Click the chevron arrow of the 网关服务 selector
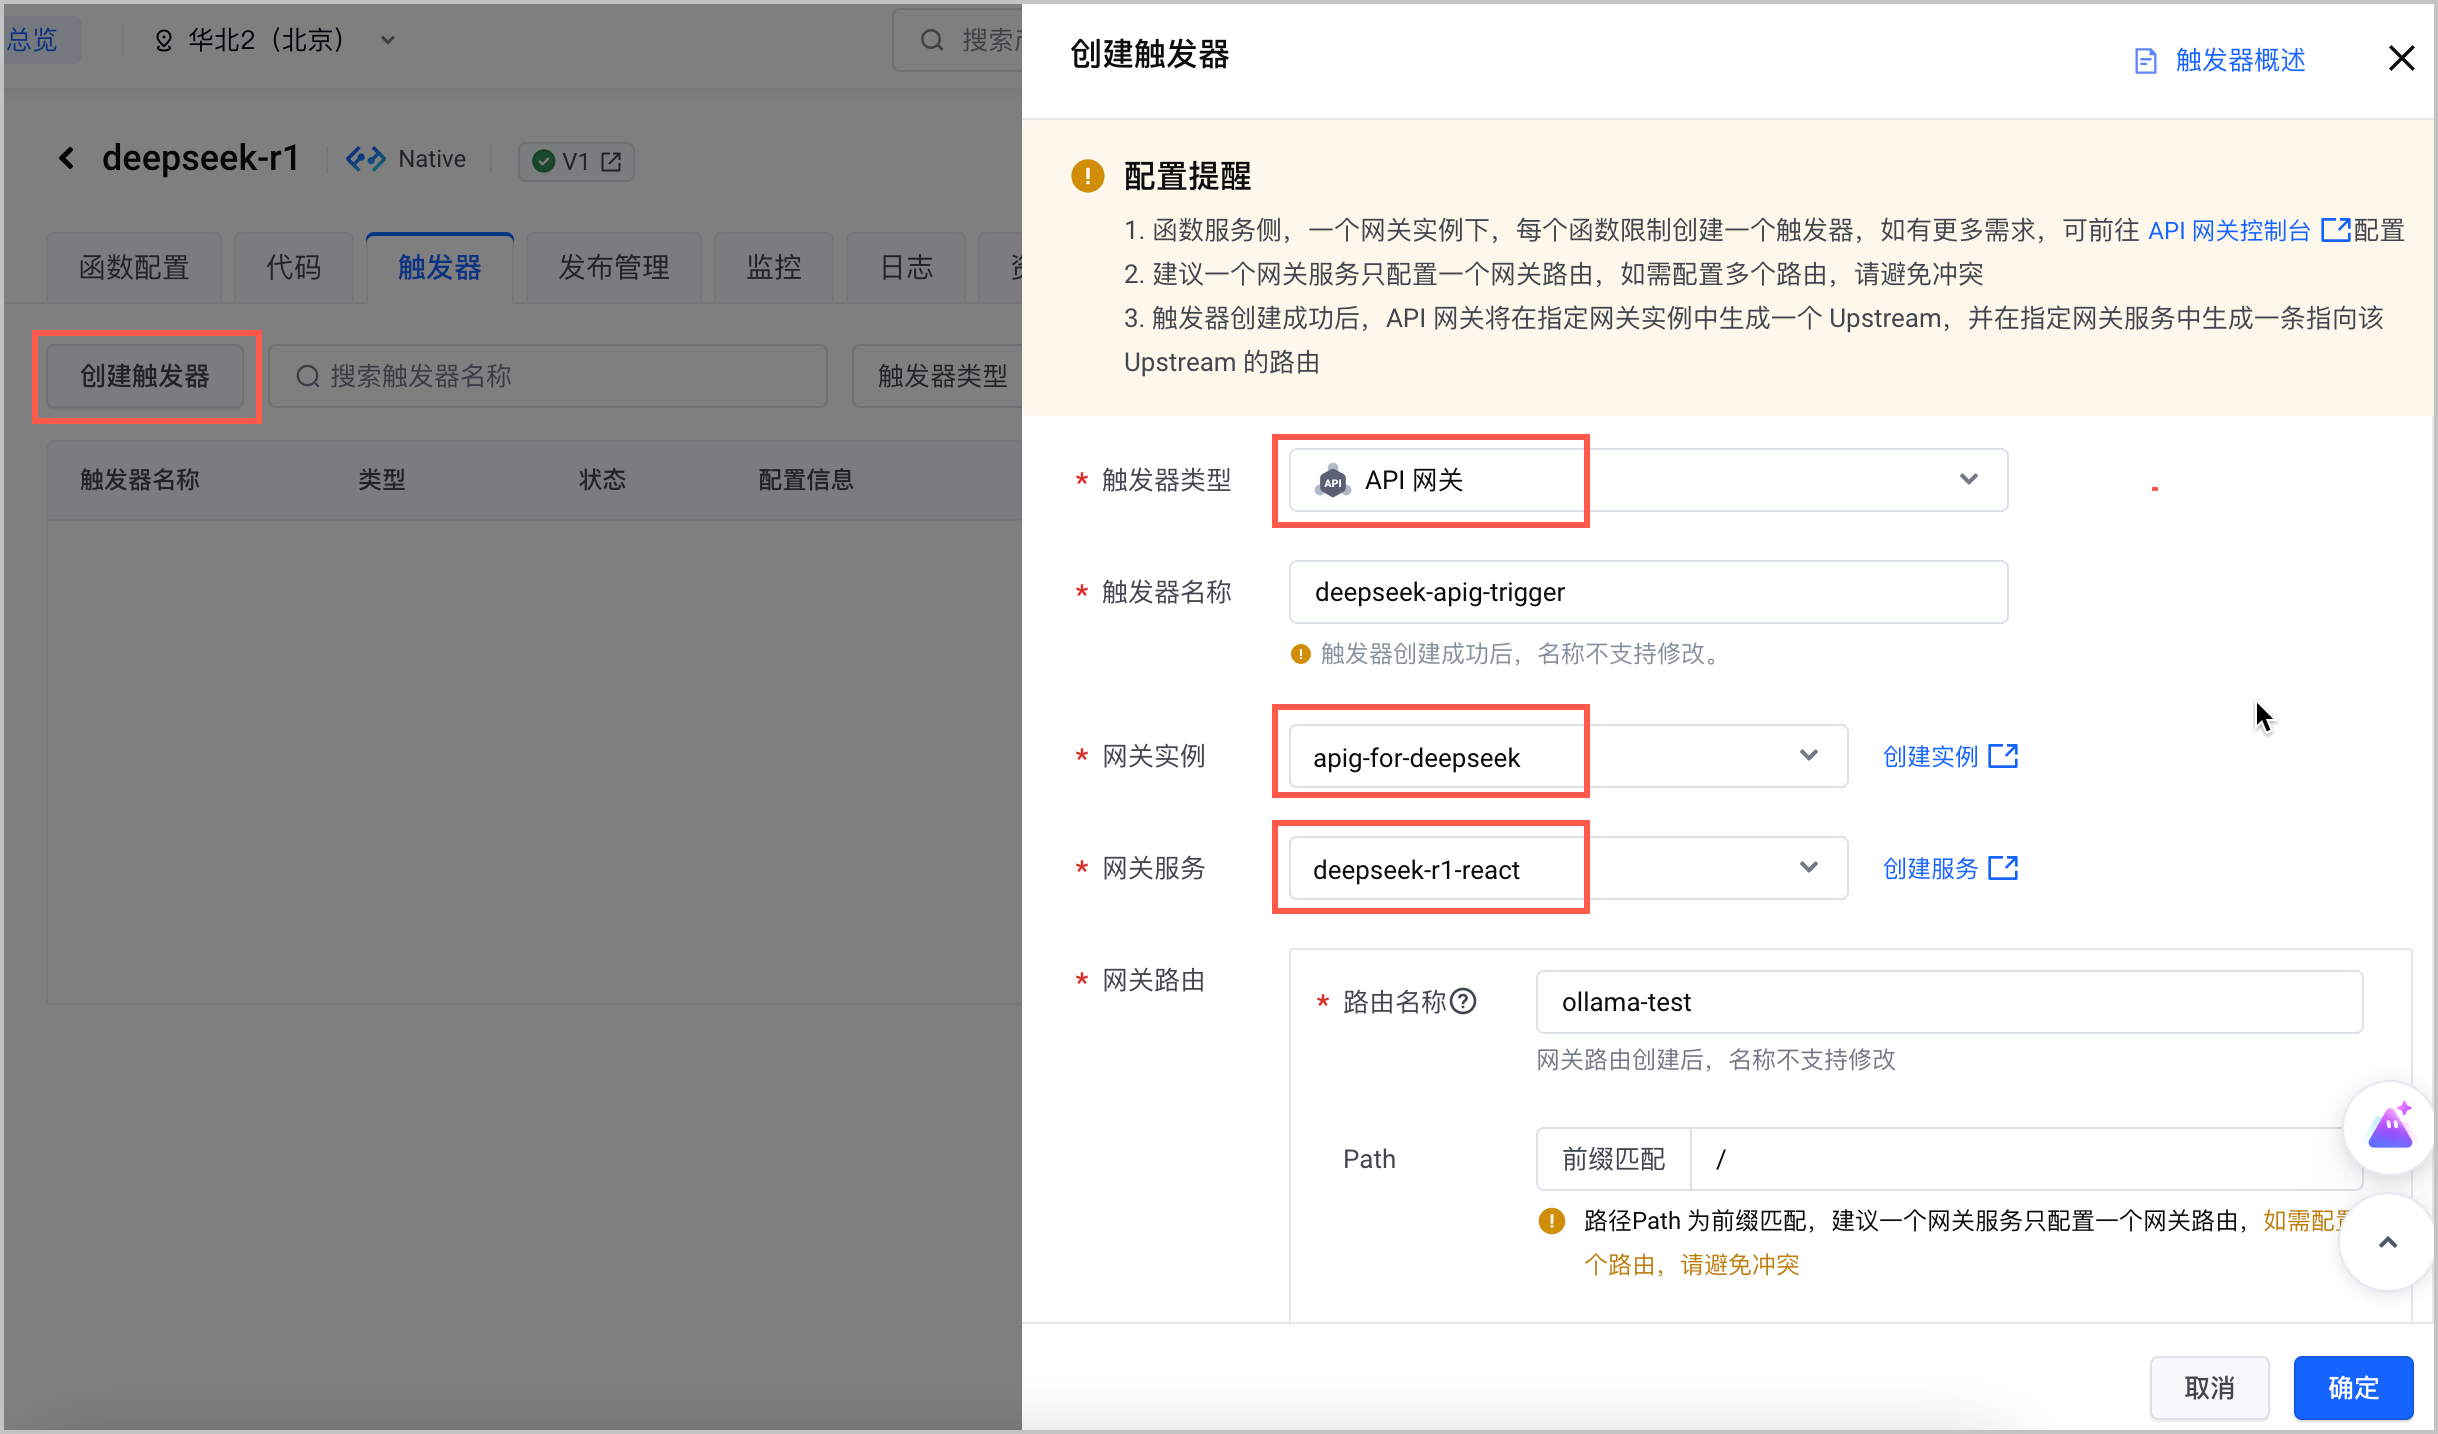The image size is (2438, 1434). [1808, 867]
